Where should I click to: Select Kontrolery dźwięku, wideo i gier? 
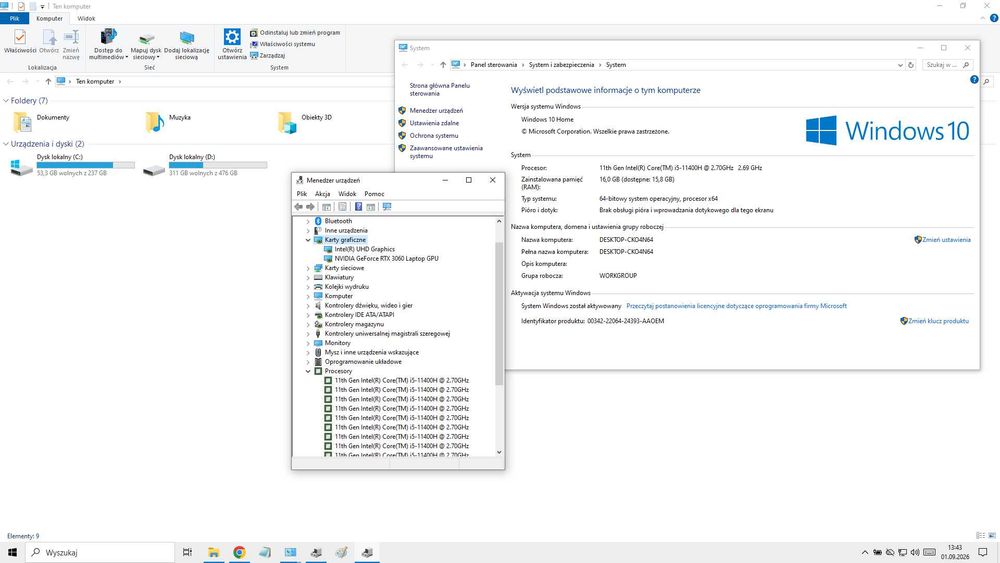click(x=368, y=305)
